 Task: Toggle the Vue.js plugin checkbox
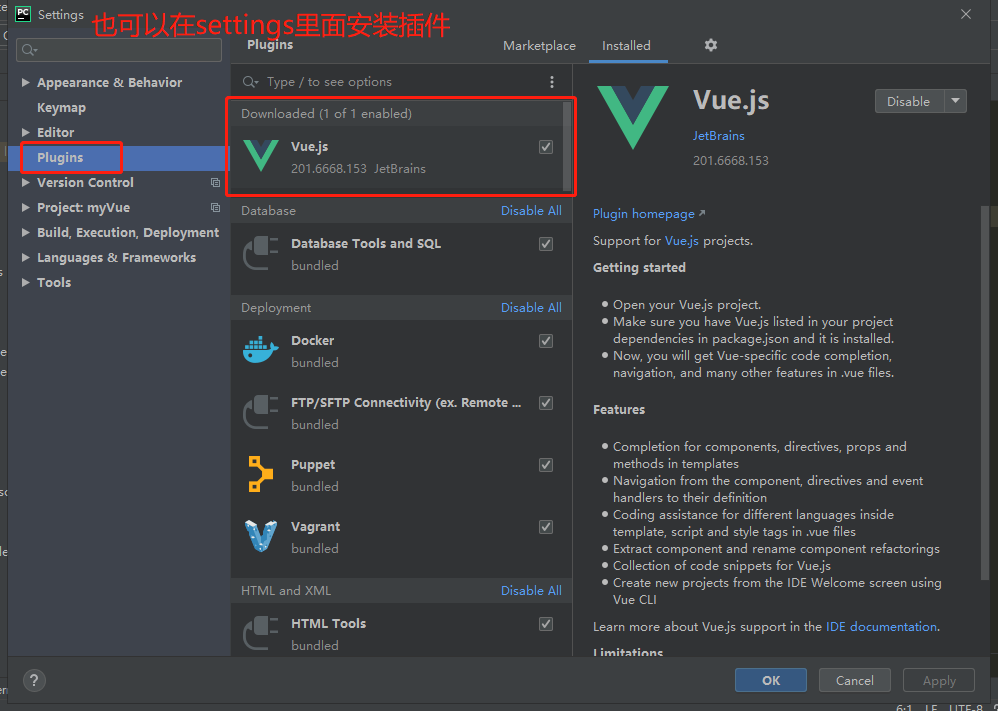click(x=546, y=147)
